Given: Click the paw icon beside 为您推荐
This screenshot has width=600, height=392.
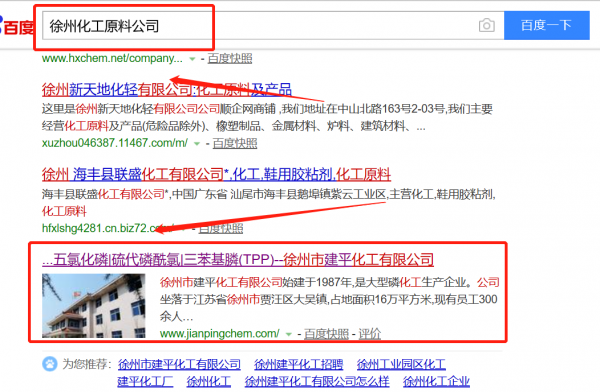Looking at the screenshot, I should tap(49, 364).
